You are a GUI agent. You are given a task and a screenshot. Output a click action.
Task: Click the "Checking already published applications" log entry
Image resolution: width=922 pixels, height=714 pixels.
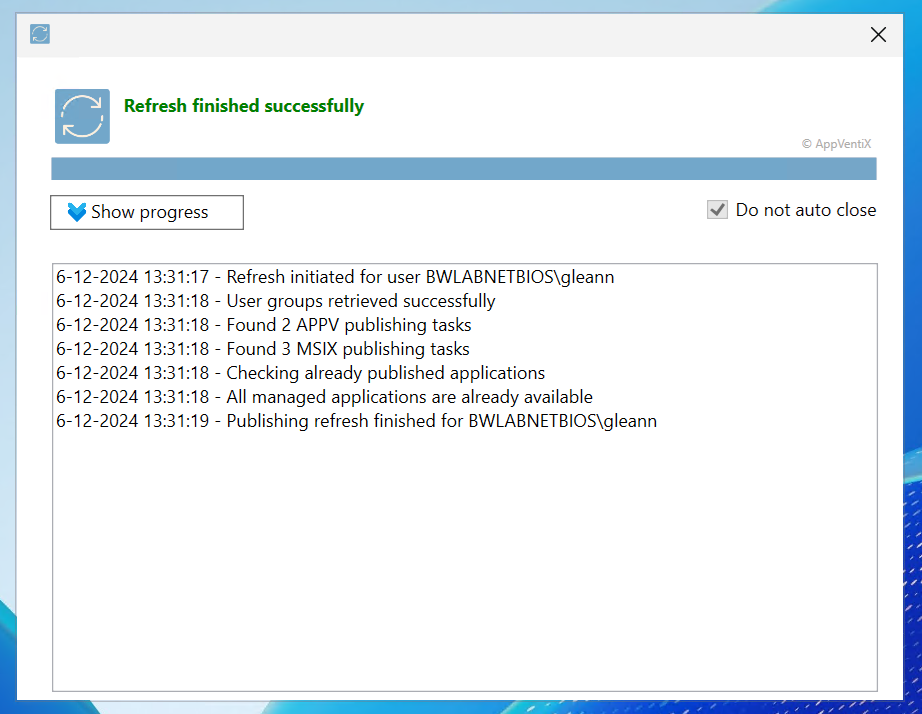click(x=300, y=373)
